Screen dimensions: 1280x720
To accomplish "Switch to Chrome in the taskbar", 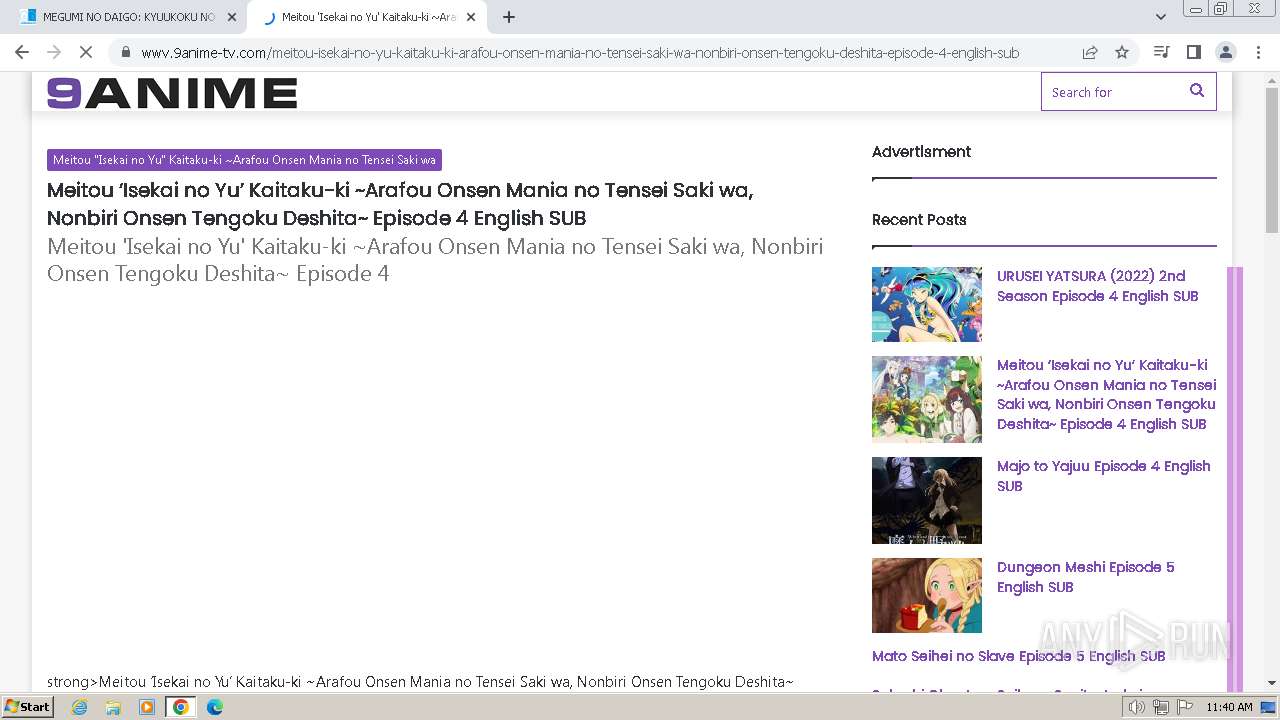I will 180,707.
